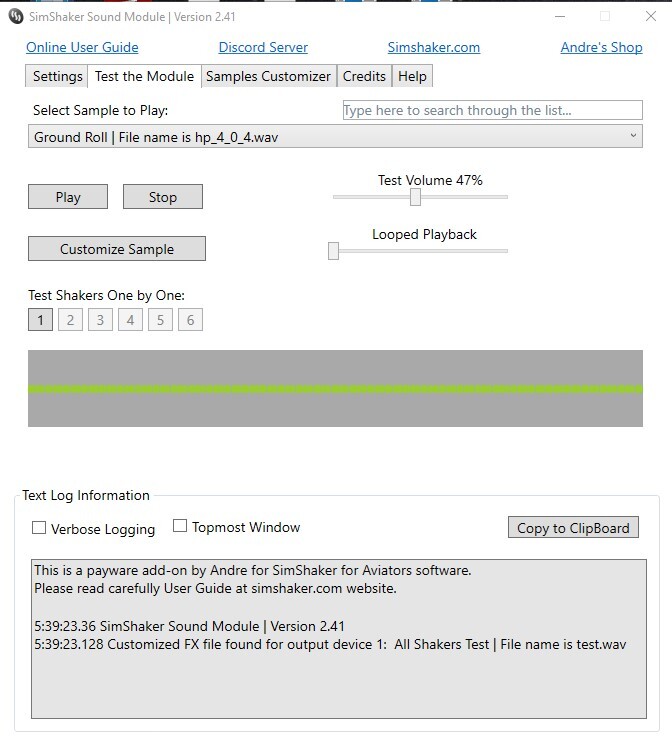
Task: Test shaker number 3
Action: click(x=100, y=320)
